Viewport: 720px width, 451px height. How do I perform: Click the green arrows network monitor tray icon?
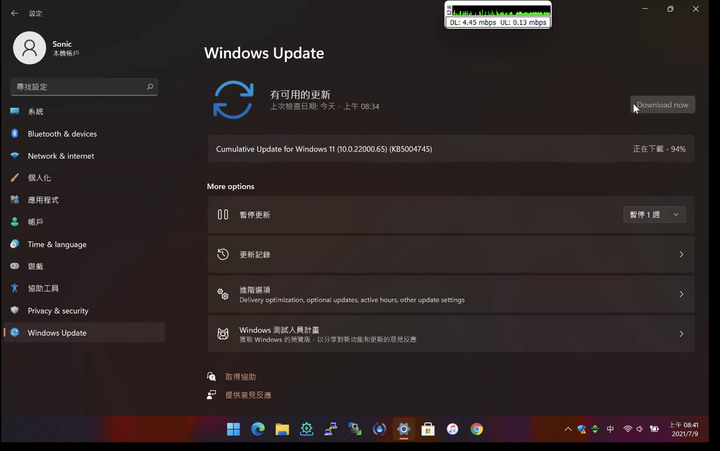click(x=595, y=429)
